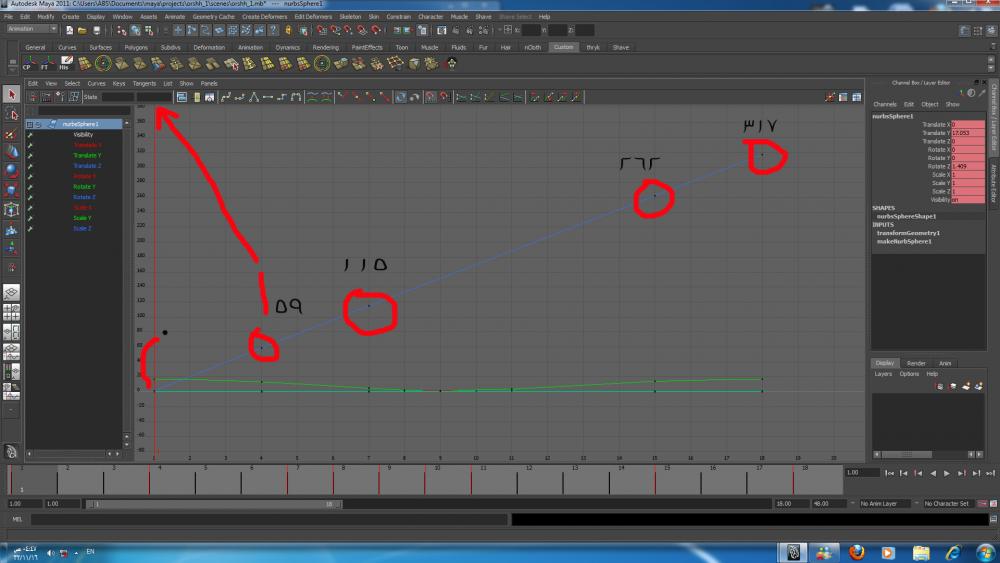Click the CP shelf icon

pyautogui.click(x=29, y=63)
